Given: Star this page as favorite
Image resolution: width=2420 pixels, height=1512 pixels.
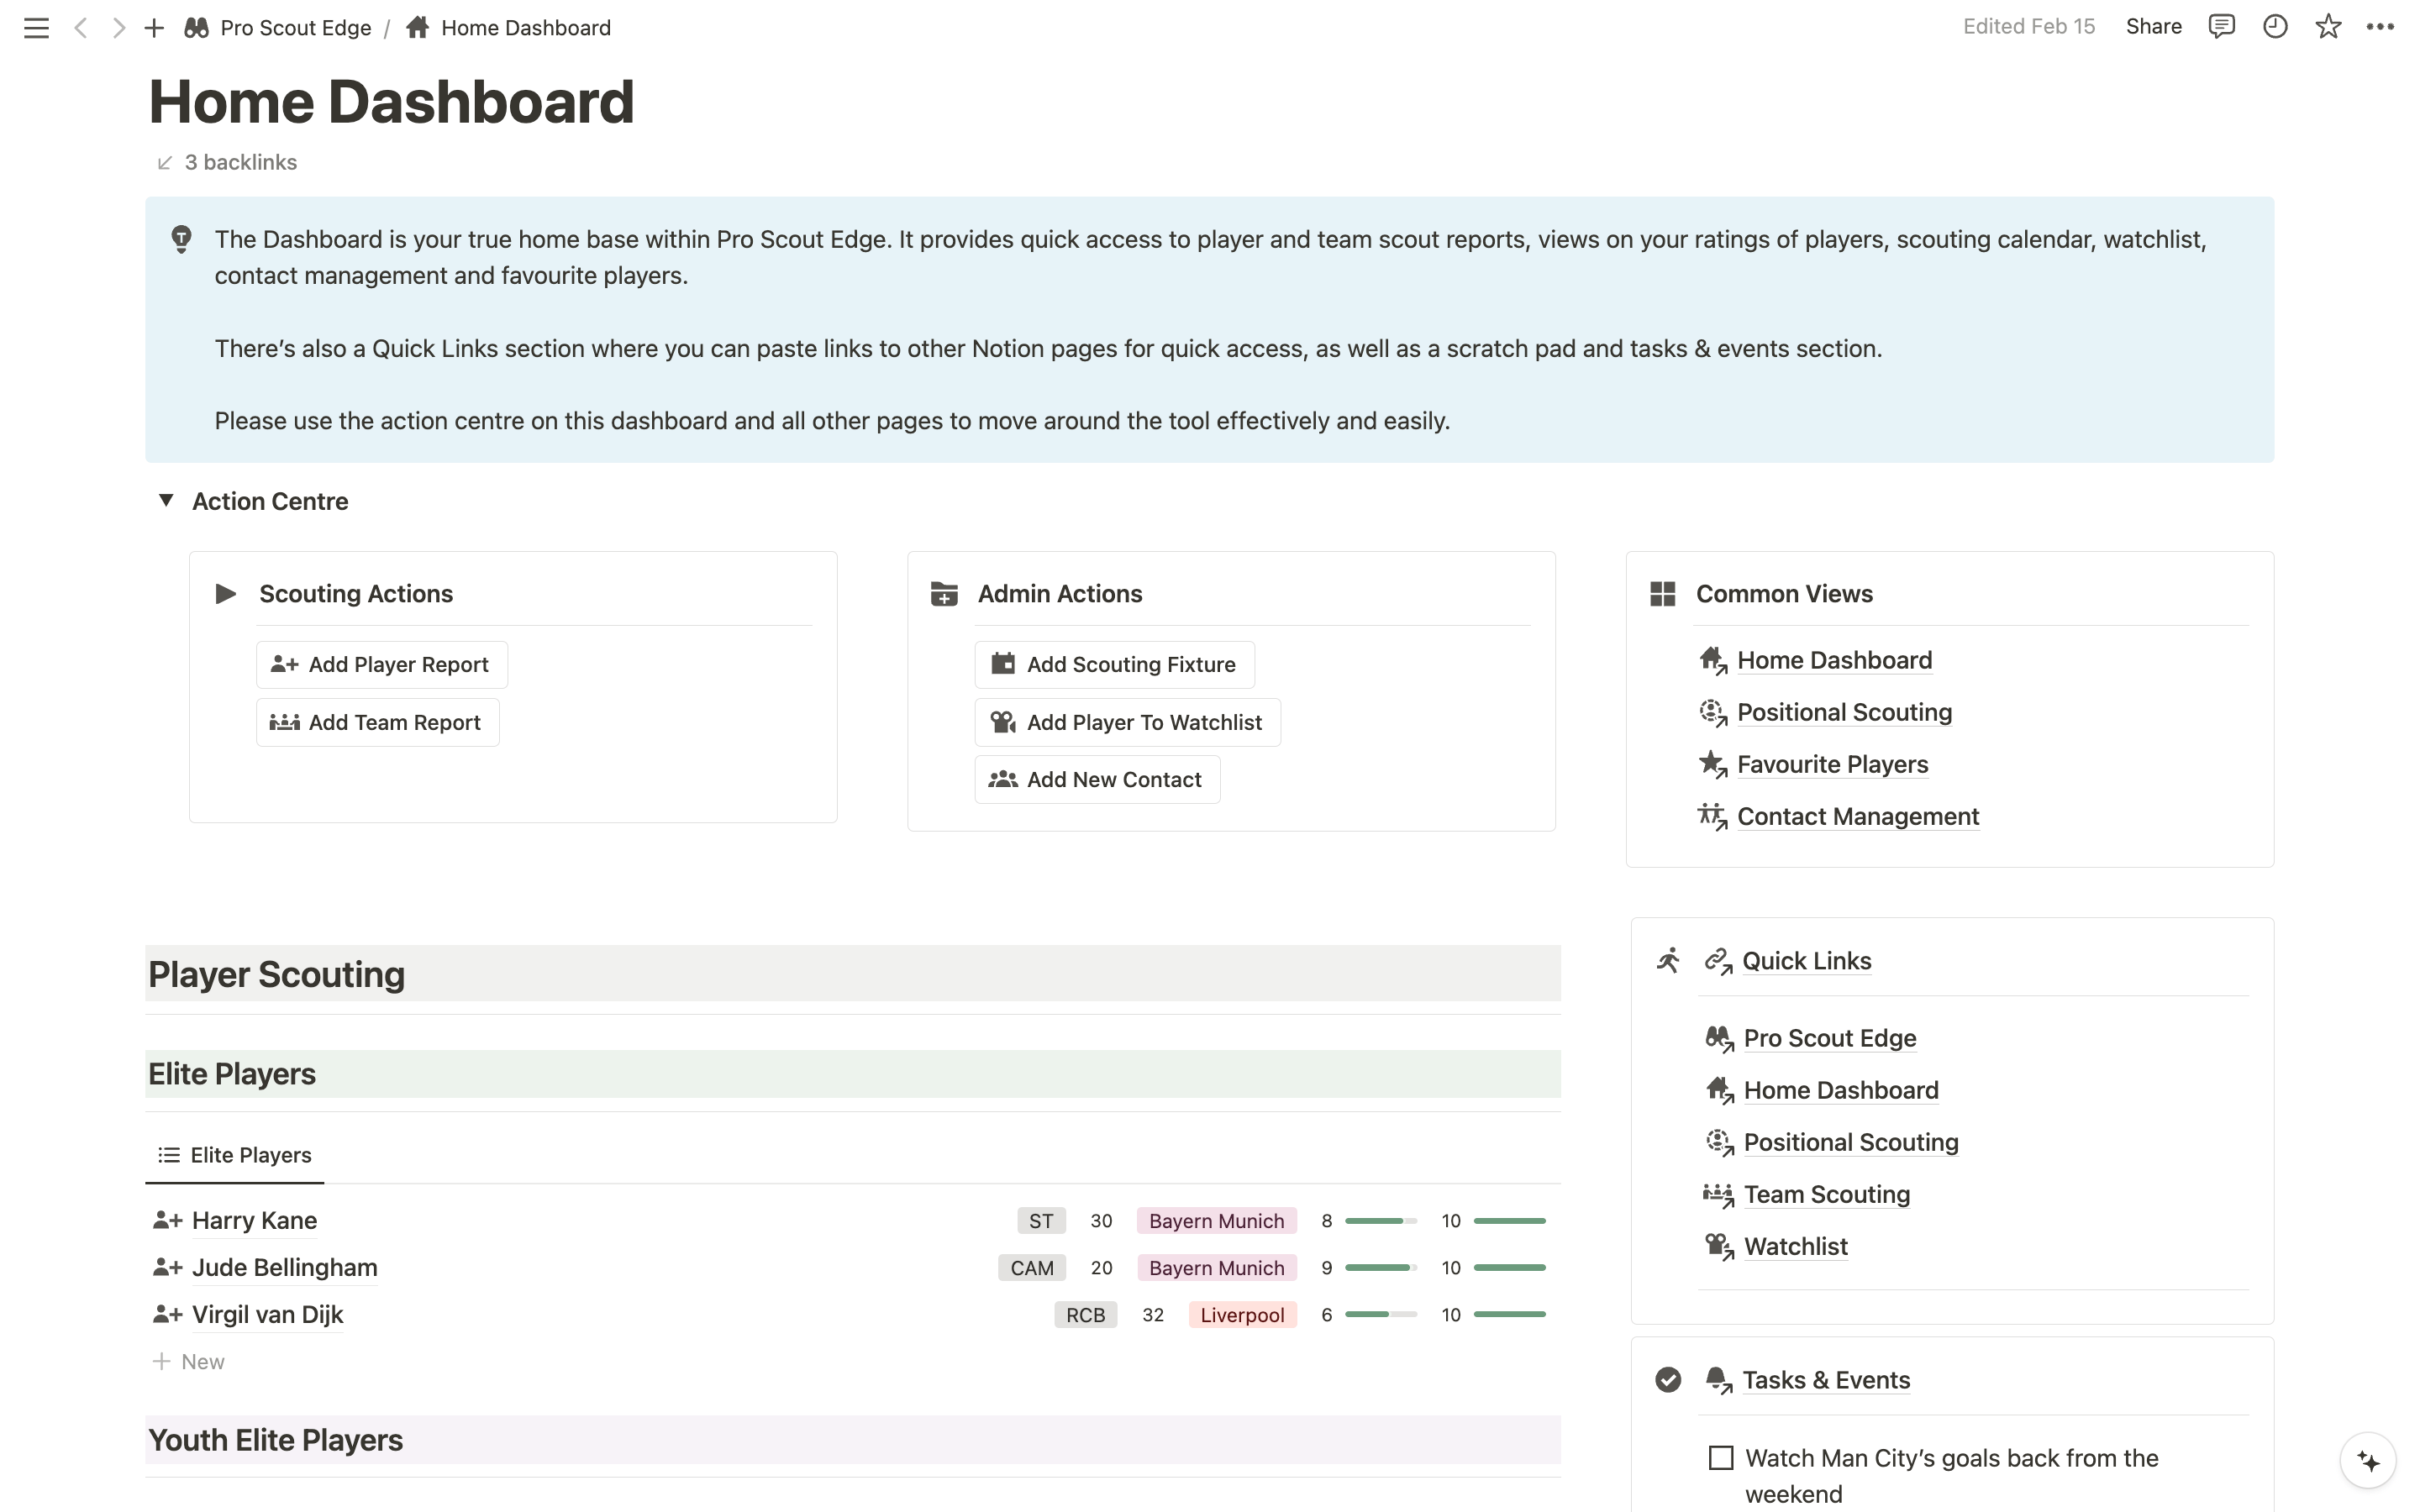Looking at the screenshot, I should tap(2328, 27).
